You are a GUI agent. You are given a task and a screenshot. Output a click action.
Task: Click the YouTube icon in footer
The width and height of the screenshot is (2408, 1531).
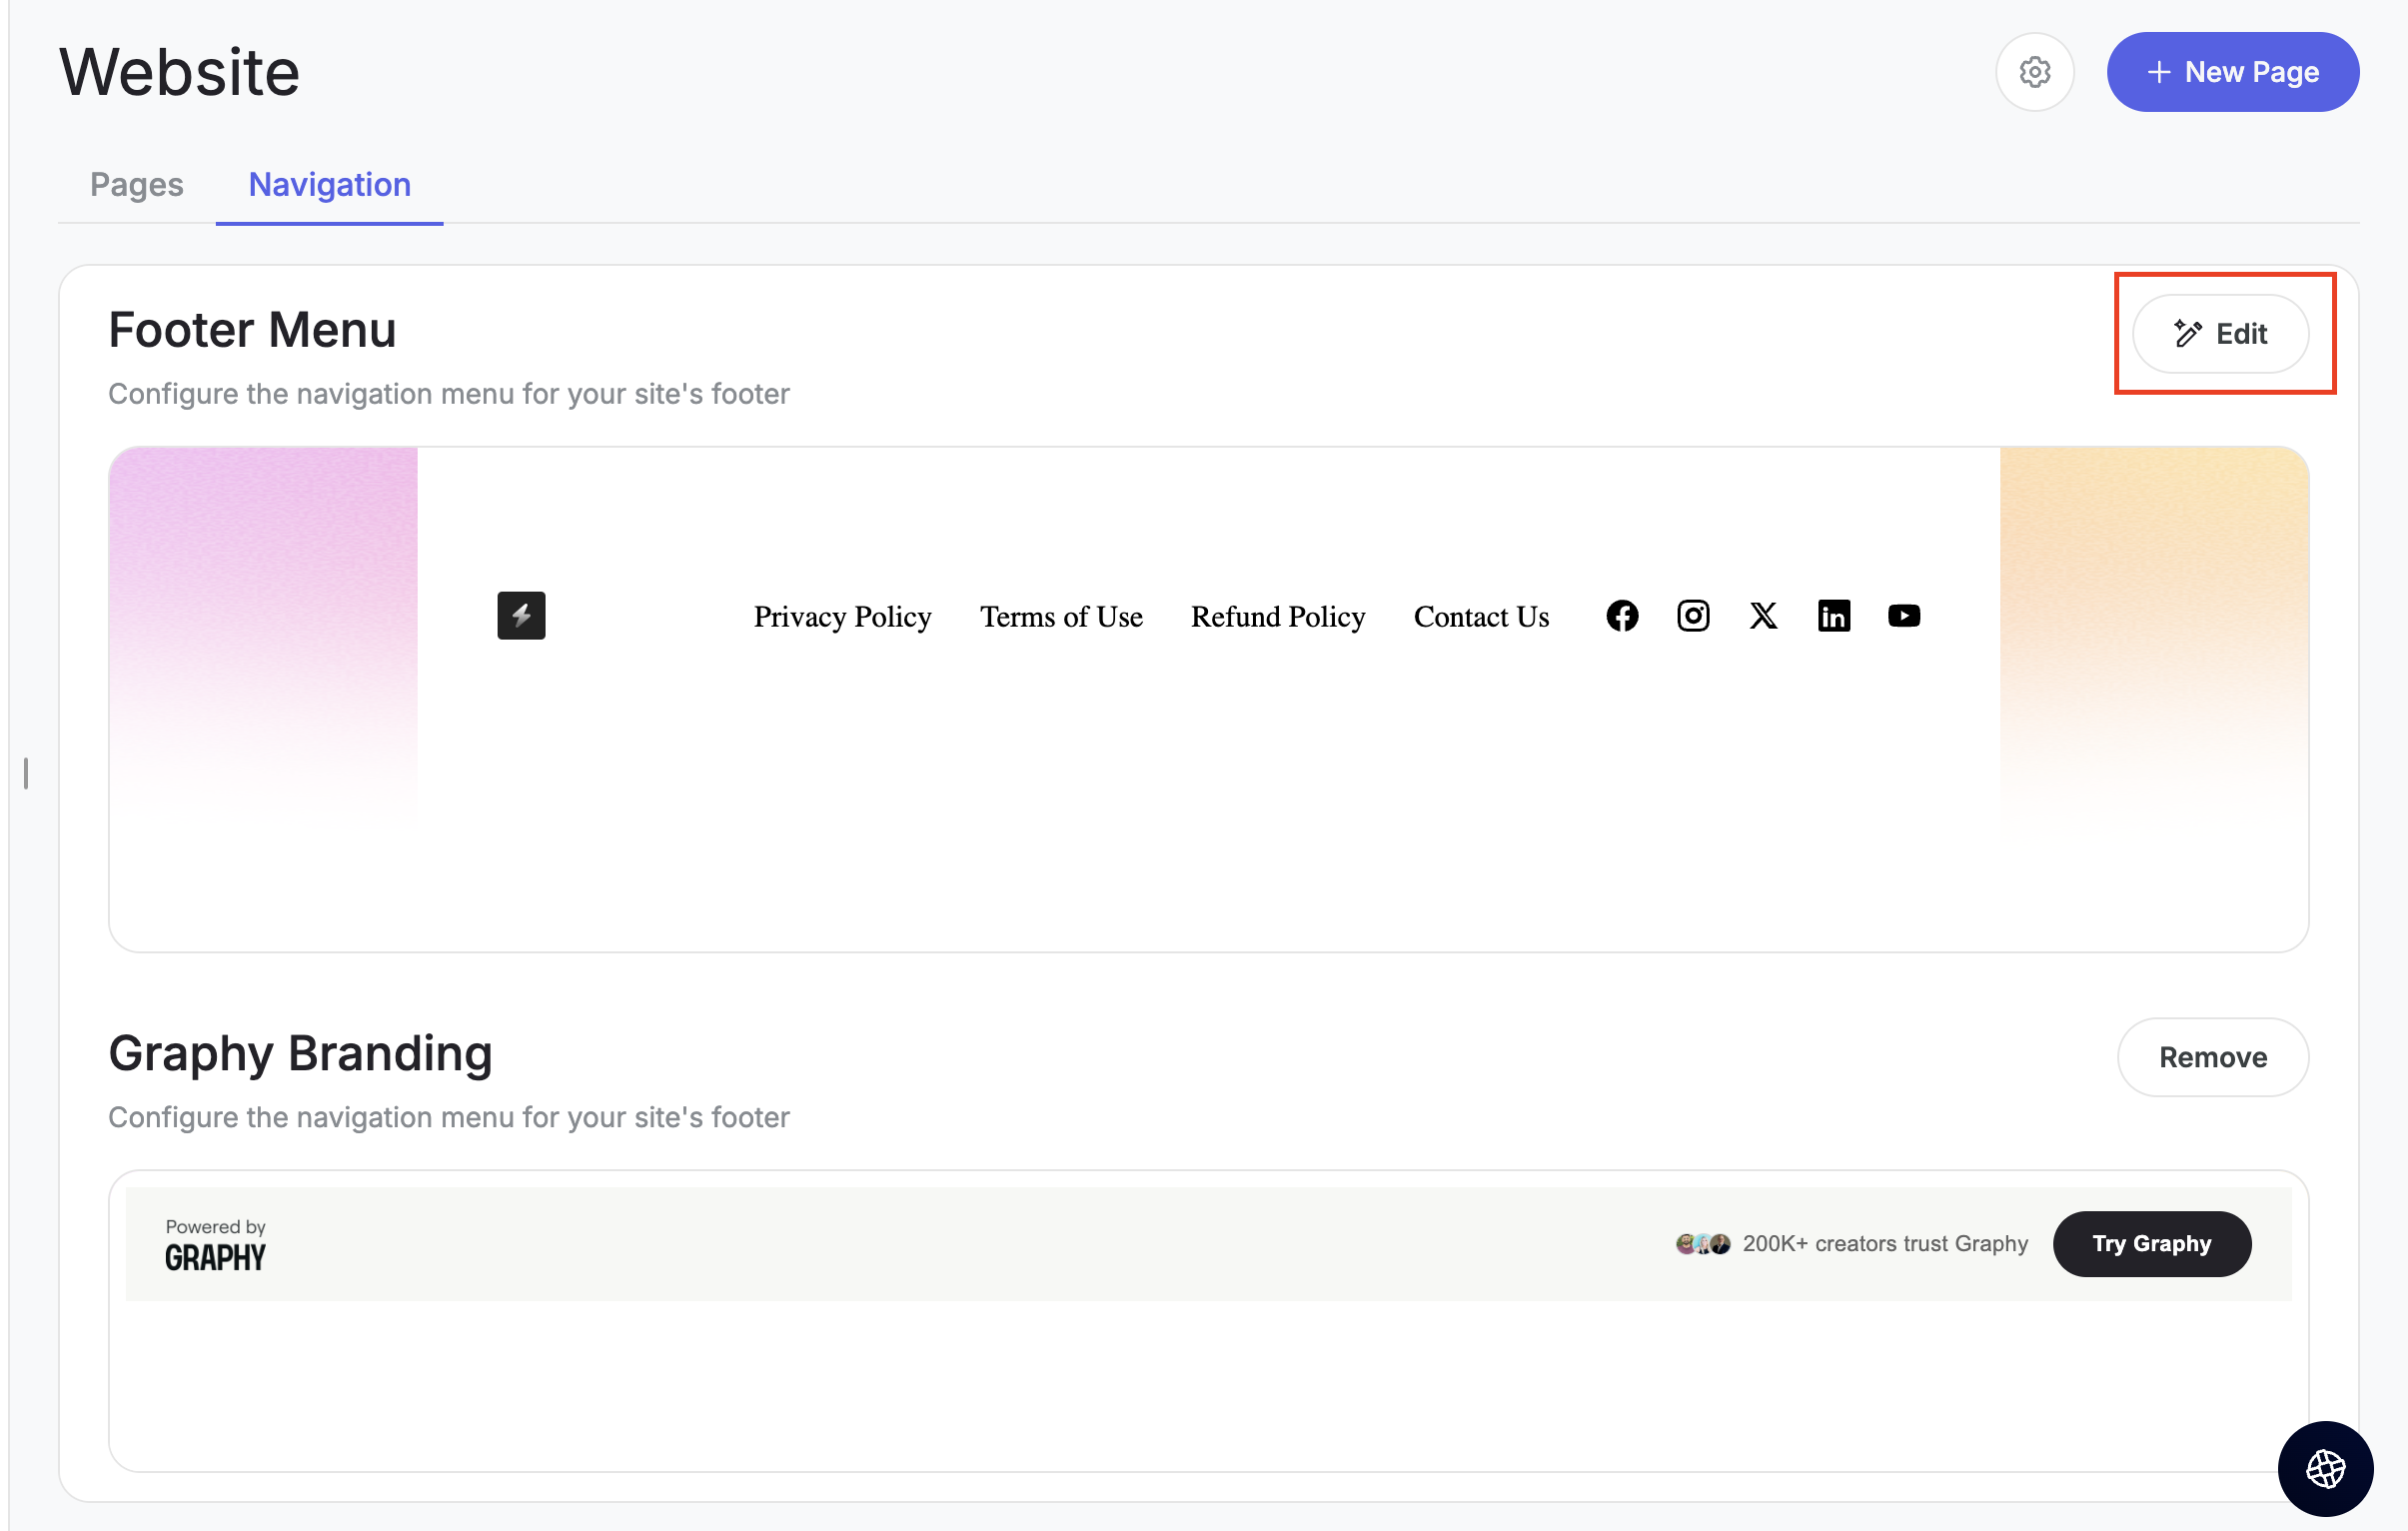(x=1903, y=616)
